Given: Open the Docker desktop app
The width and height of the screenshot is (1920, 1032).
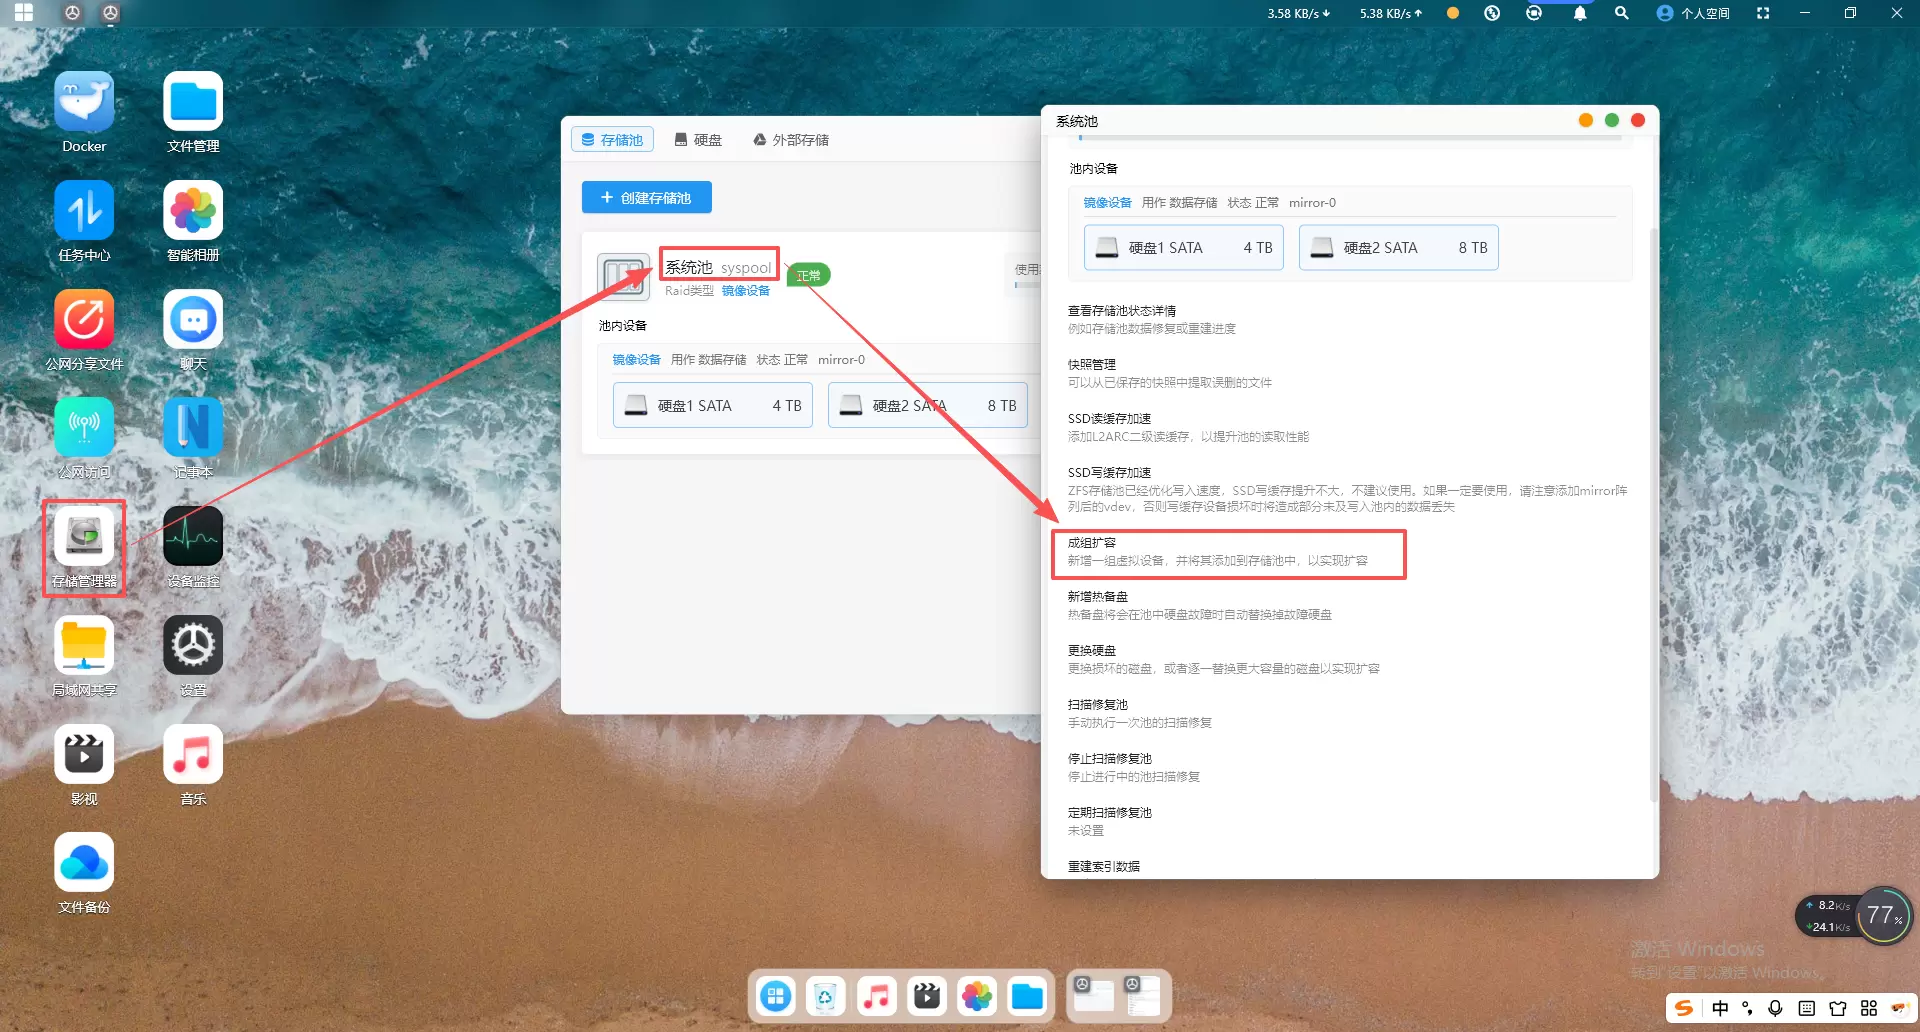Looking at the screenshot, I should pyautogui.click(x=84, y=102).
